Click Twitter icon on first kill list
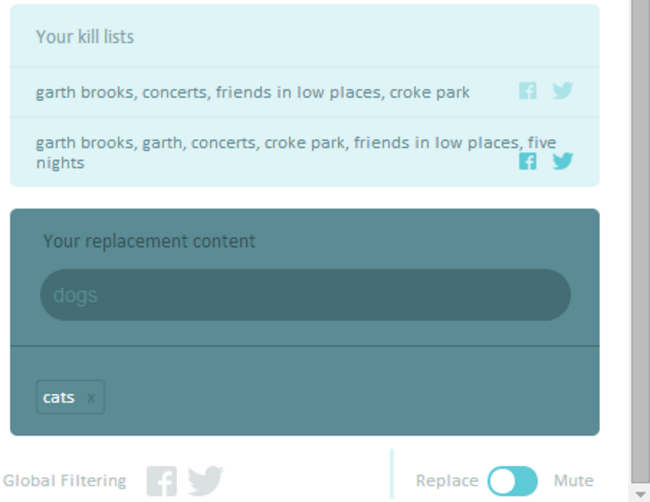Viewport: 650px width, 502px height. [x=563, y=91]
